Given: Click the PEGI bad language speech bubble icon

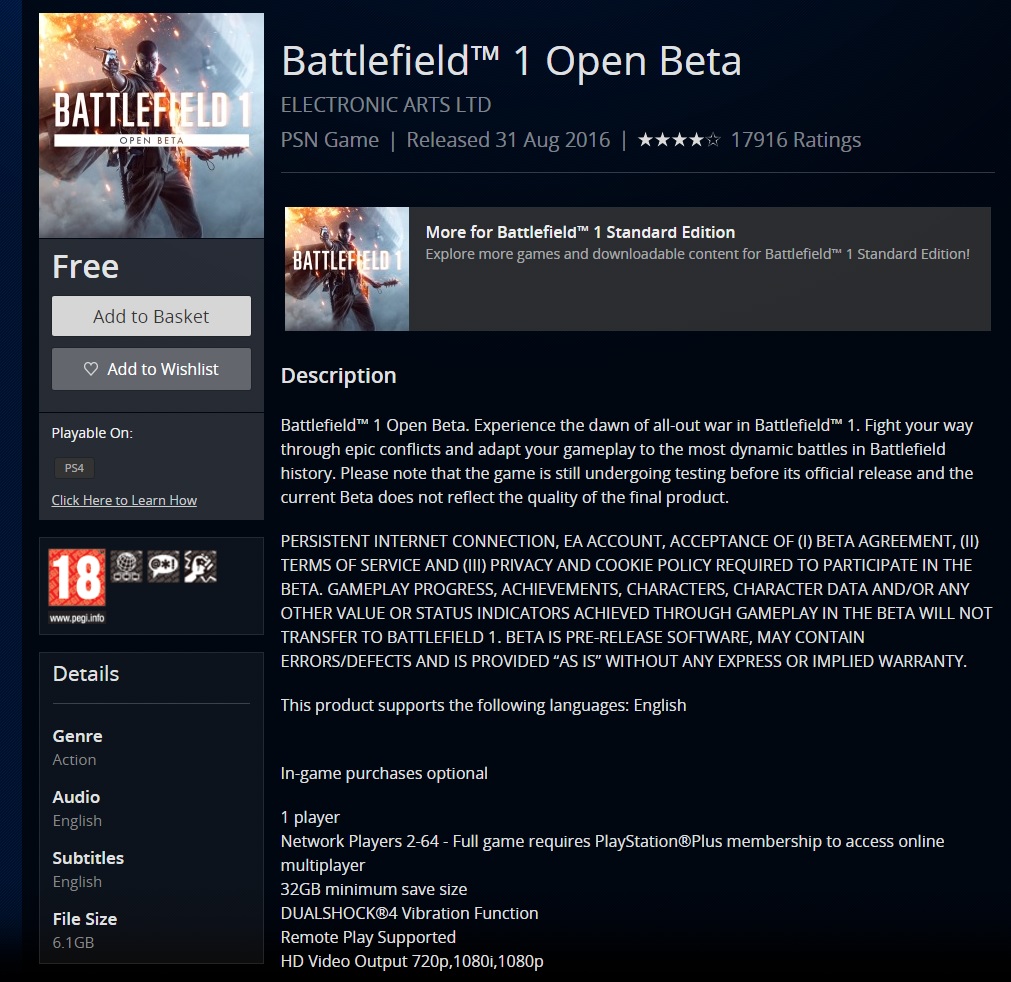Looking at the screenshot, I should [x=163, y=567].
